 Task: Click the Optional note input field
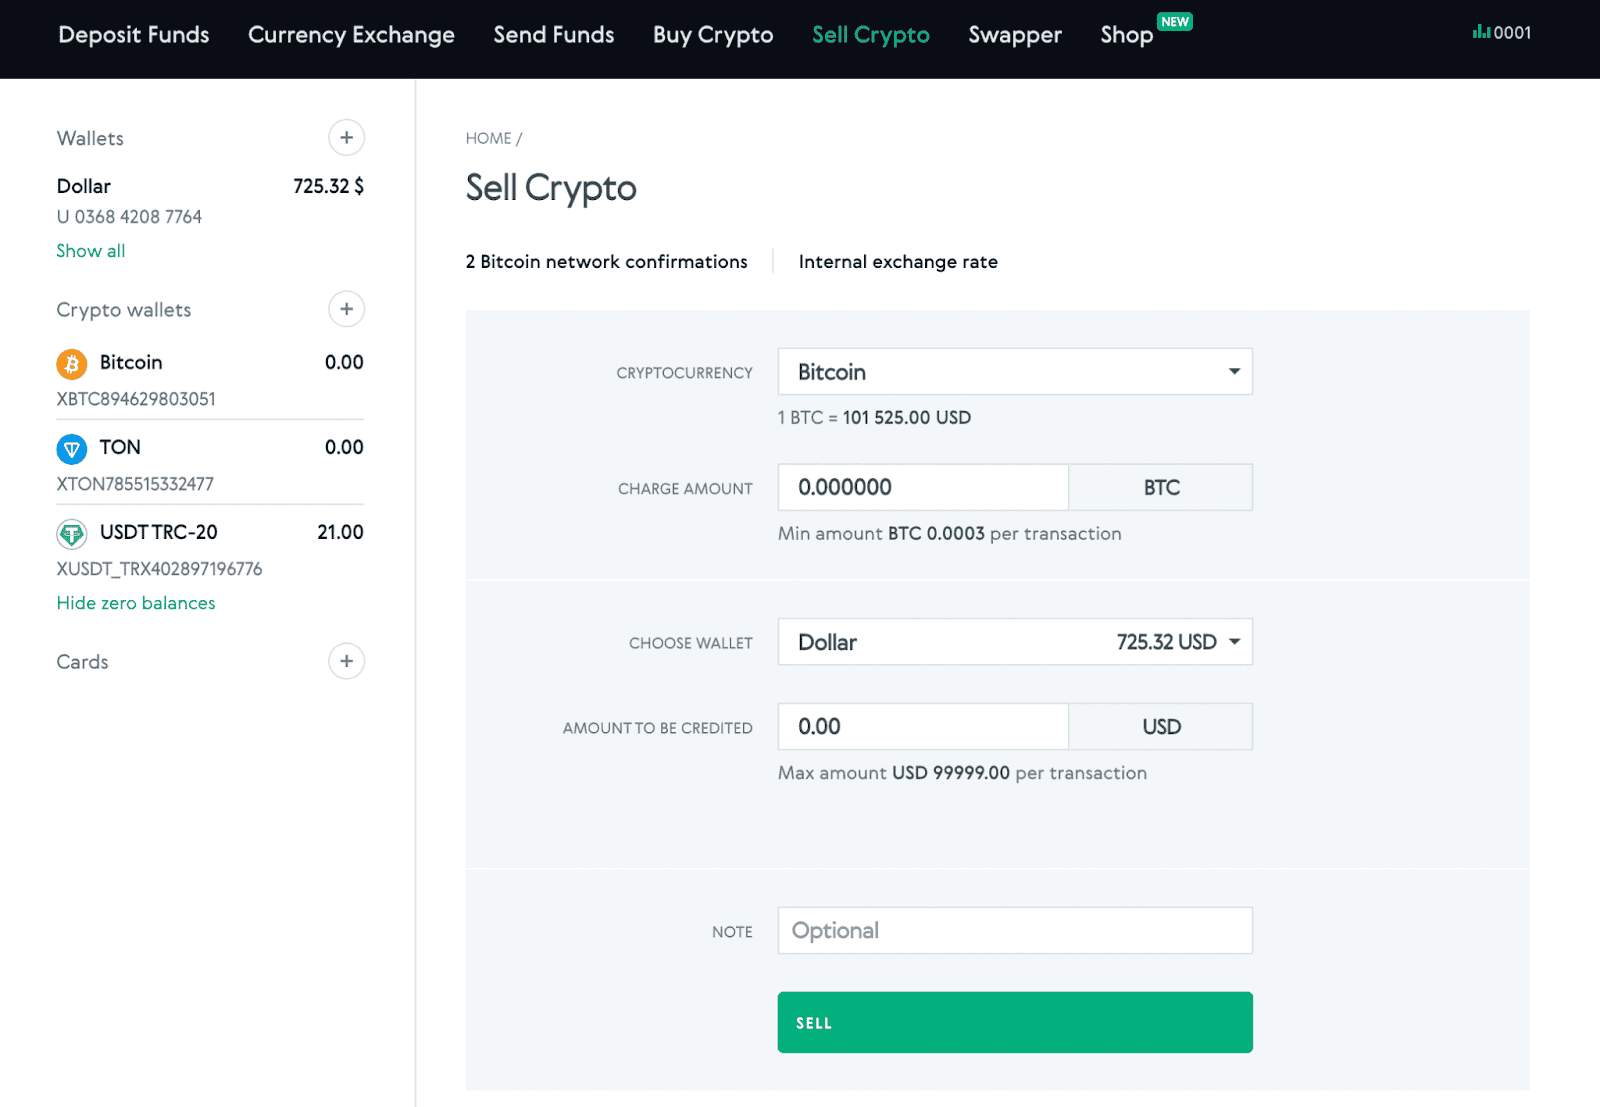1014,930
